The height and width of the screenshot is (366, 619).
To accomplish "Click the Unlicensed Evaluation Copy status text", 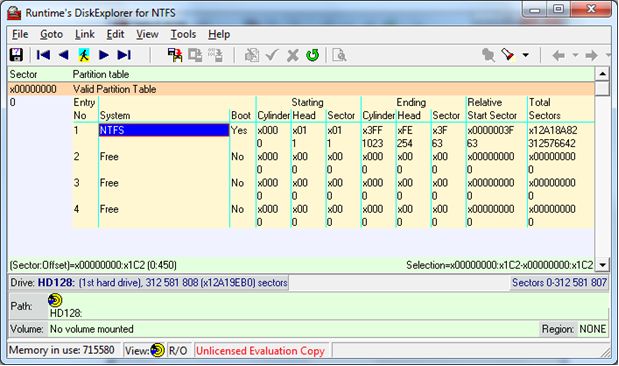I will pyautogui.click(x=261, y=351).
